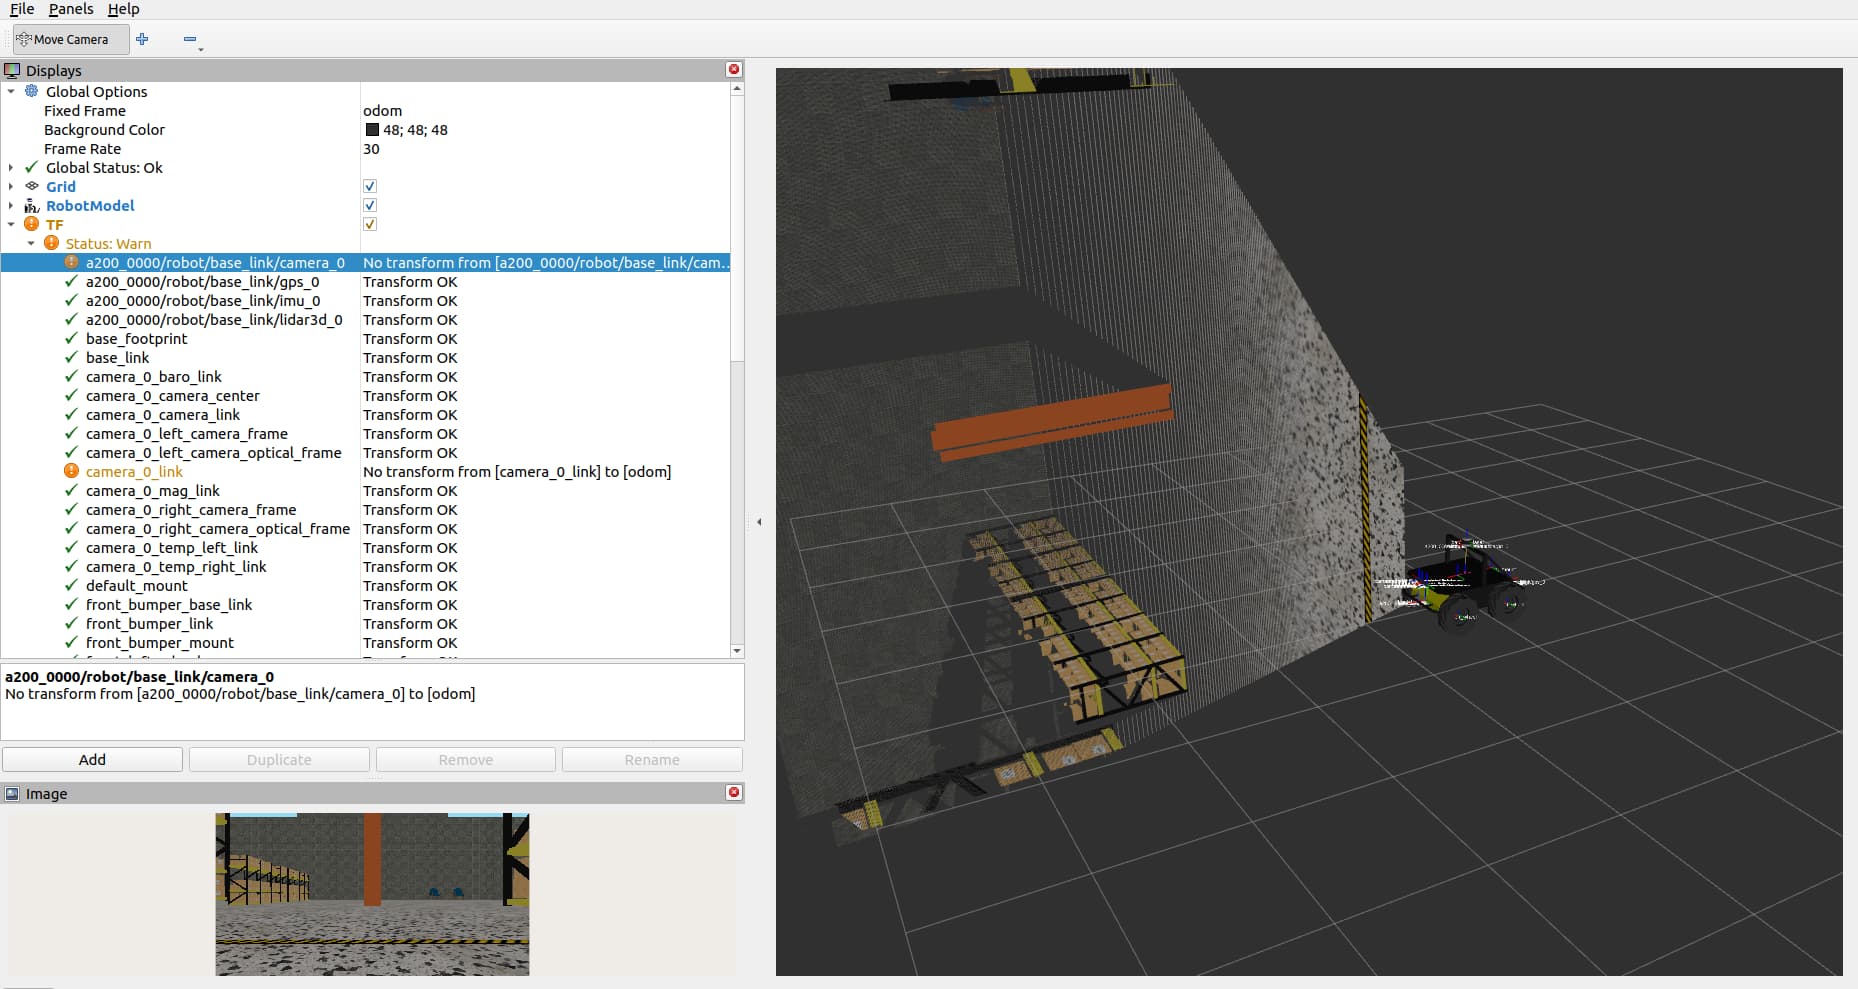Click the checkmark next to default_mount
The width and height of the screenshot is (1858, 989).
coord(71,585)
